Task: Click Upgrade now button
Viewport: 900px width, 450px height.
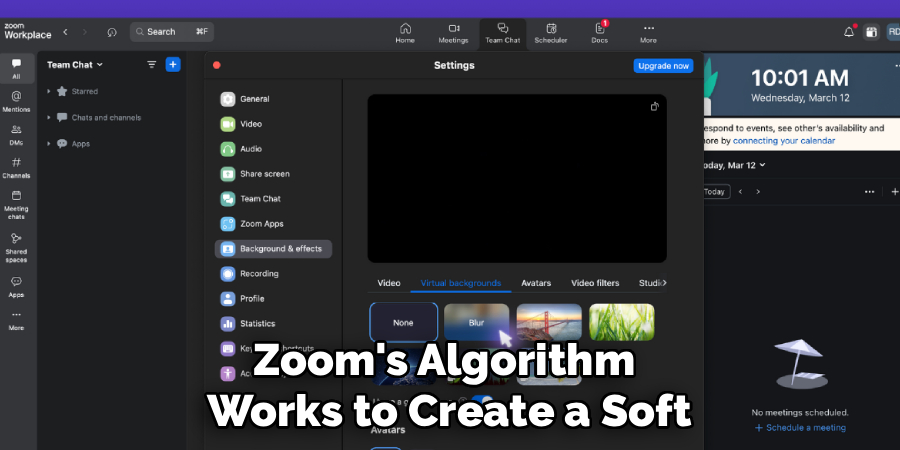Action: (663, 65)
